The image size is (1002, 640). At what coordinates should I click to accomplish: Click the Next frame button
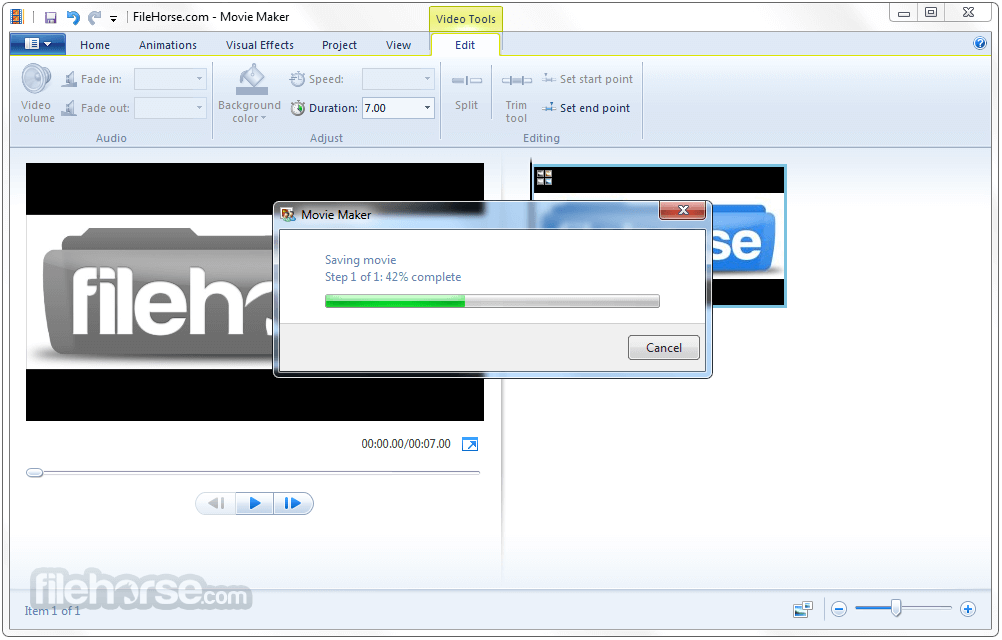293,503
